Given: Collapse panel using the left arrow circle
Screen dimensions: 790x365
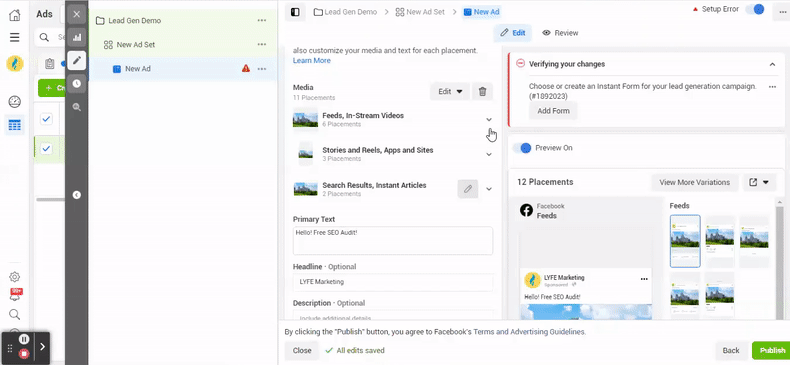Looking at the screenshot, I should pyautogui.click(x=77, y=195).
